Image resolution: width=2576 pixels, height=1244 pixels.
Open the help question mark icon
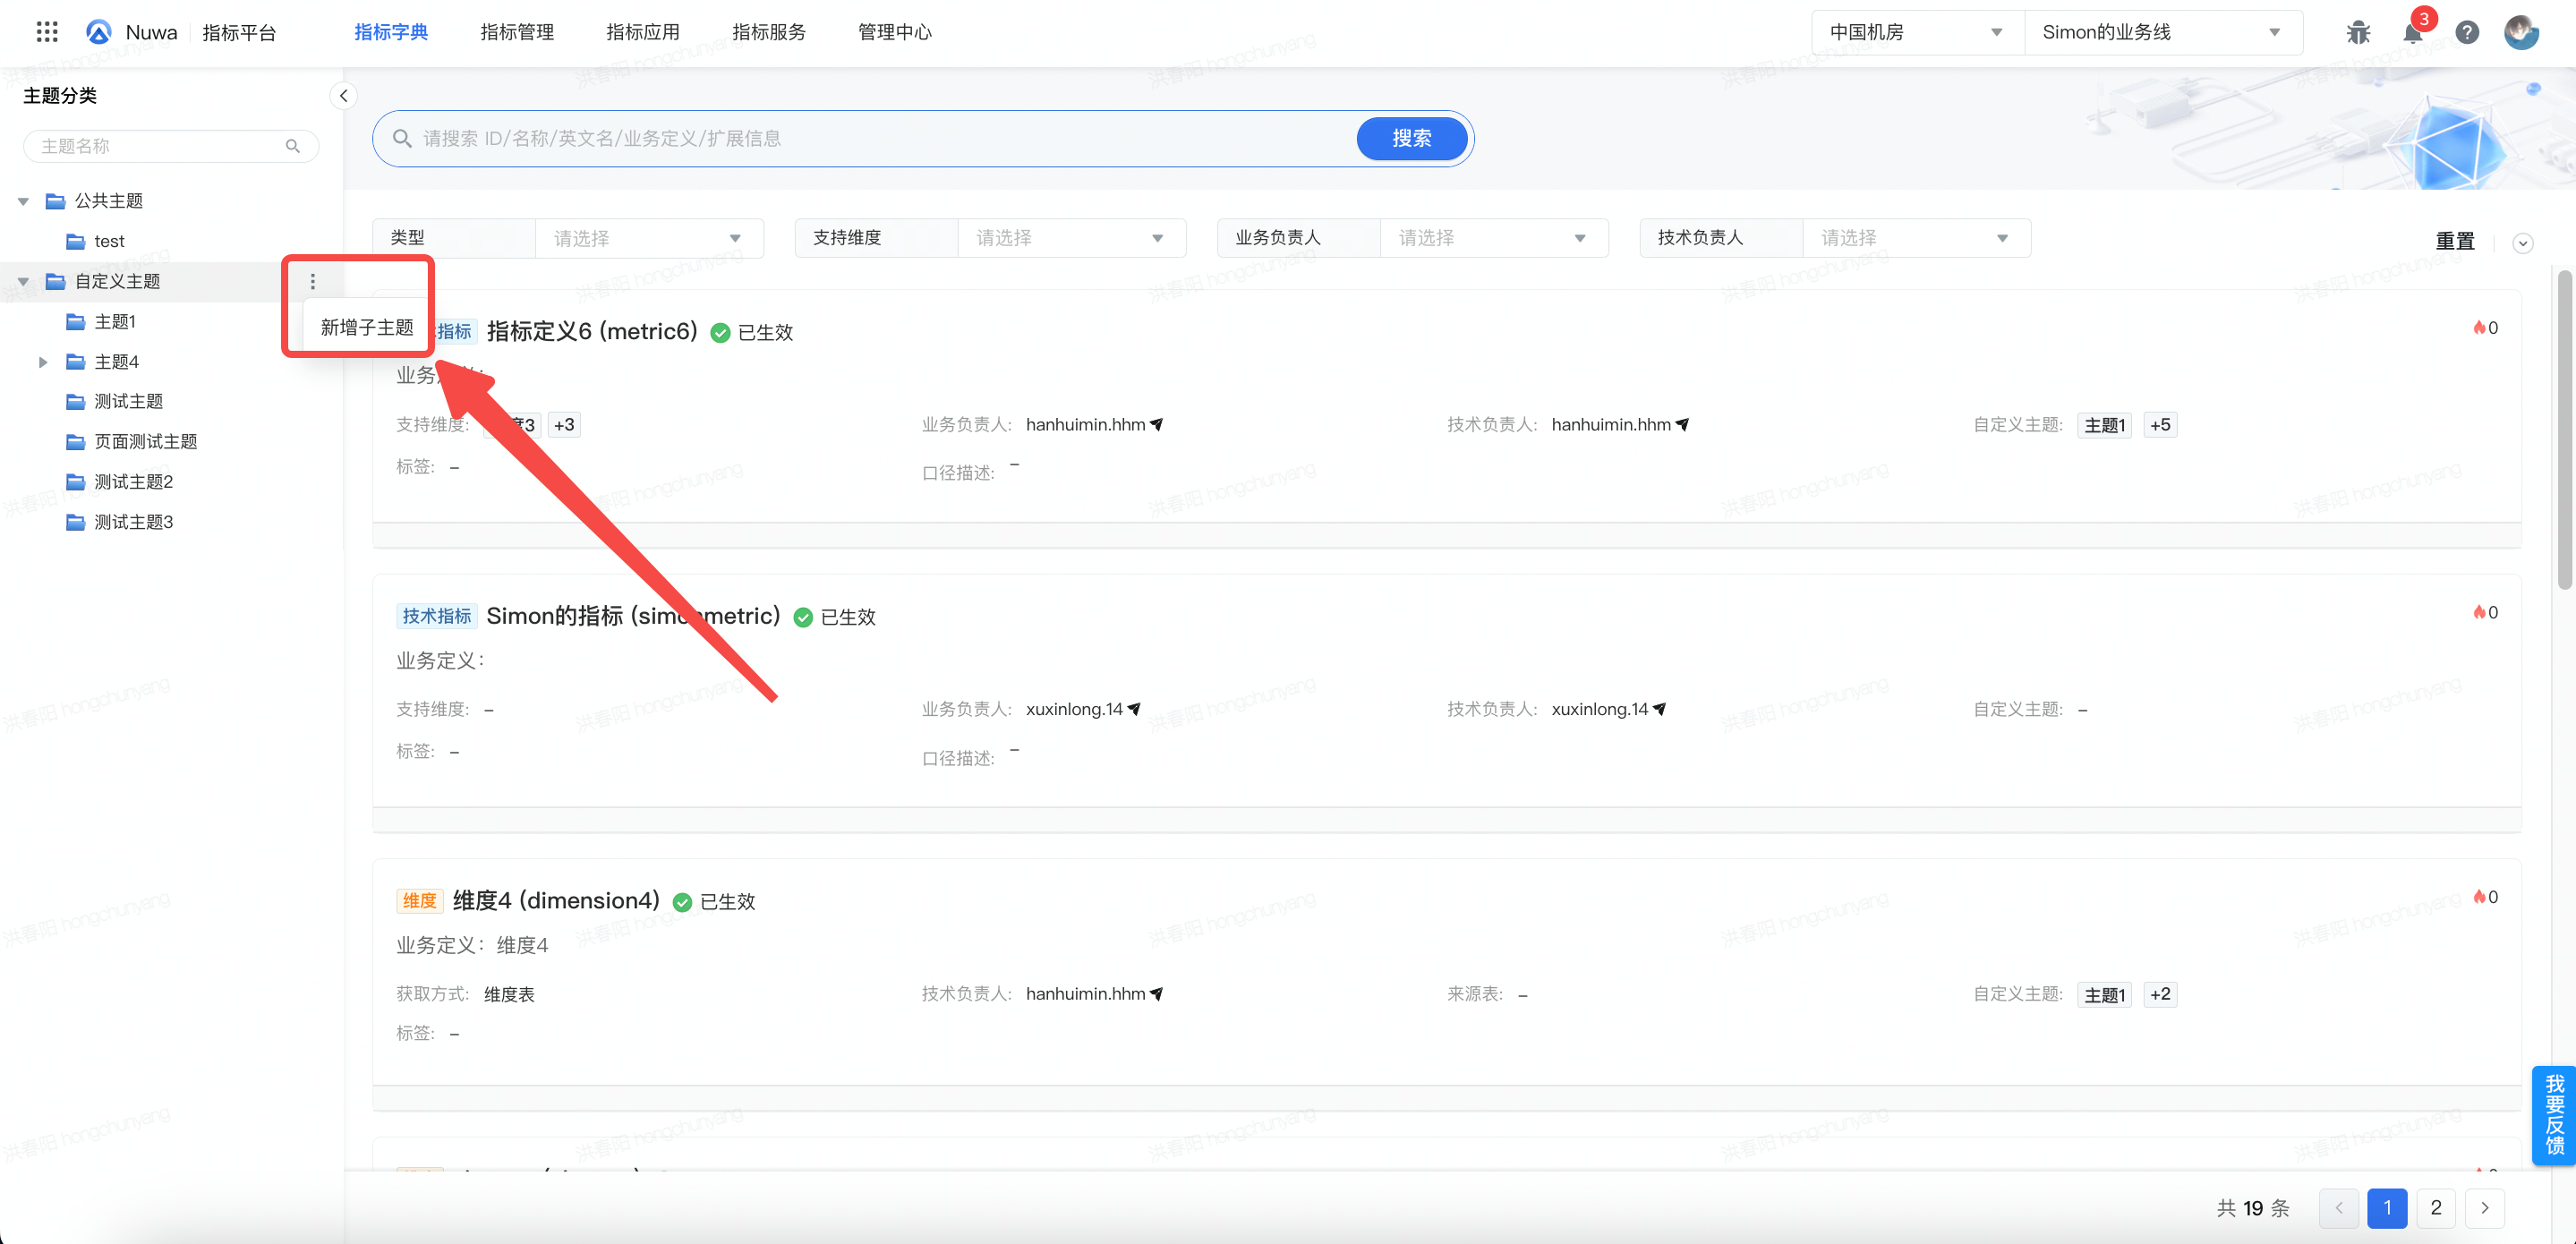coord(2467,32)
